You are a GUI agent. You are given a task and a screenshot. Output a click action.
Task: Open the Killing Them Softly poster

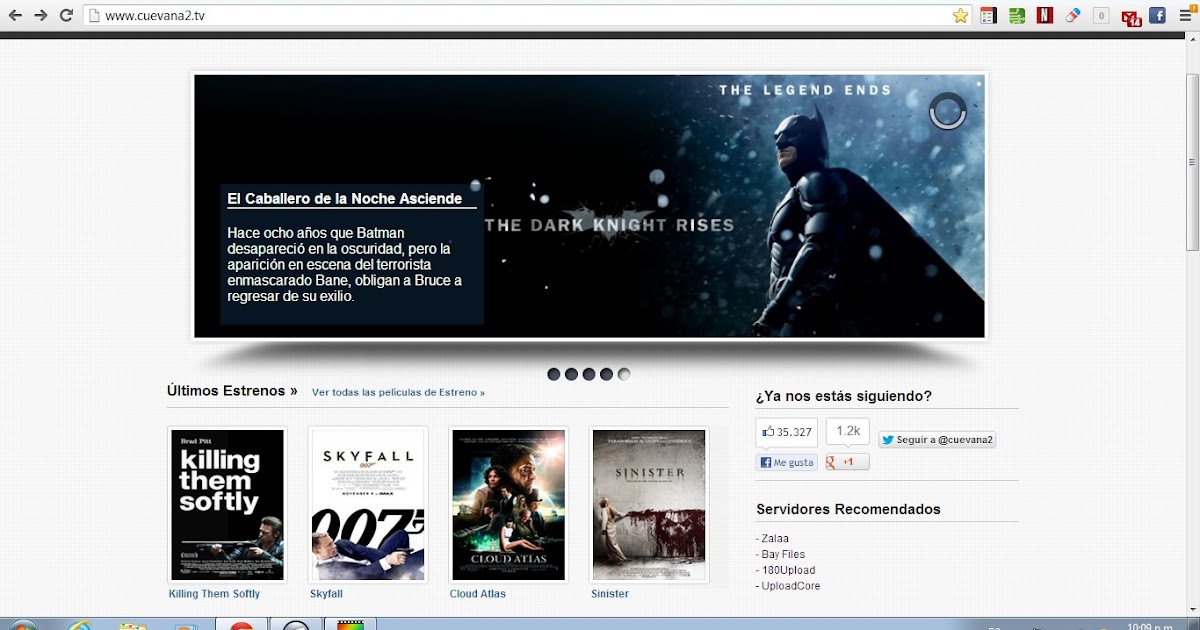coord(227,504)
